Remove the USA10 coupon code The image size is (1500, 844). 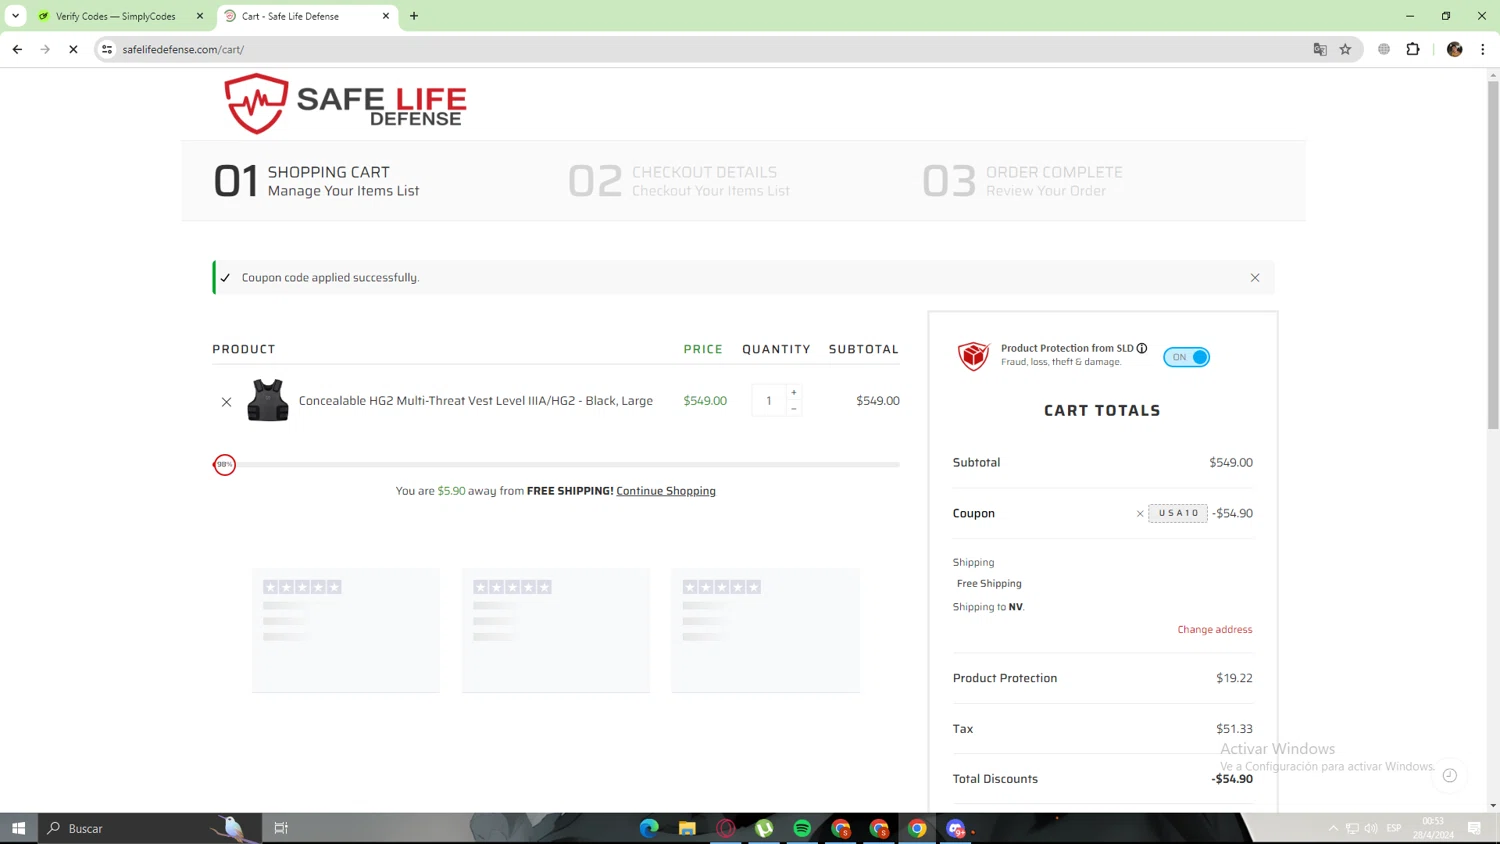click(x=1140, y=514)
